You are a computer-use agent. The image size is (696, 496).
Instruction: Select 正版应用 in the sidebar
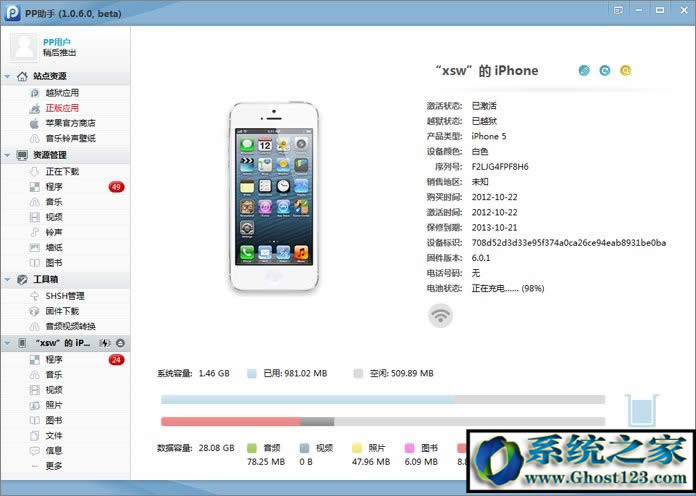pos(61,107)
